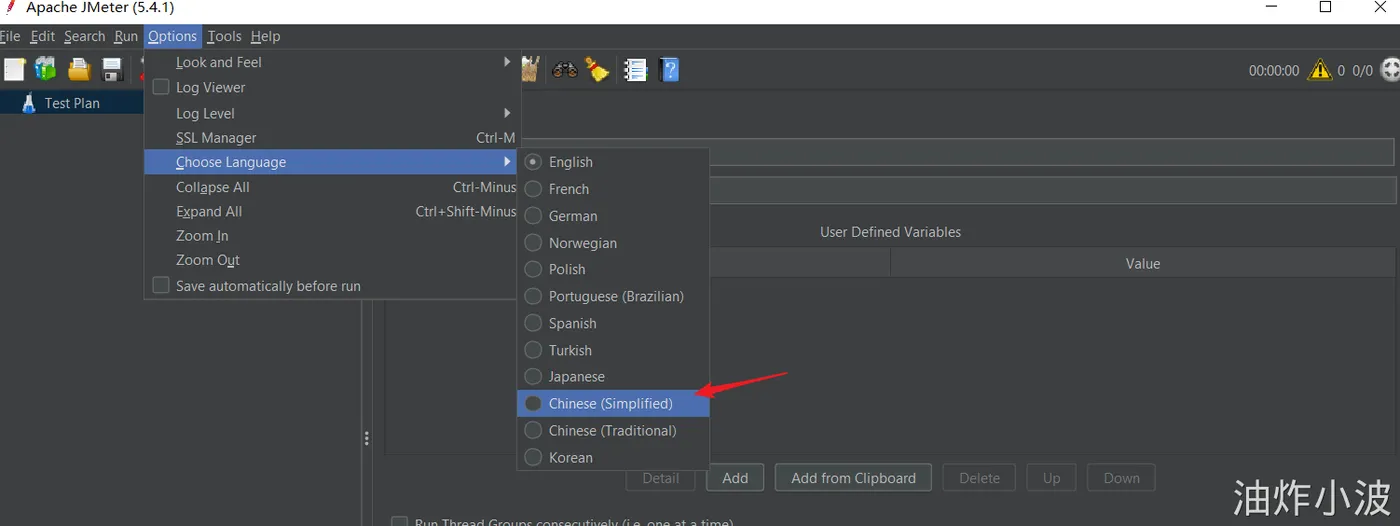Screen dimensions: 1400x526
Task: Click the Up button
Action: 1051,478
